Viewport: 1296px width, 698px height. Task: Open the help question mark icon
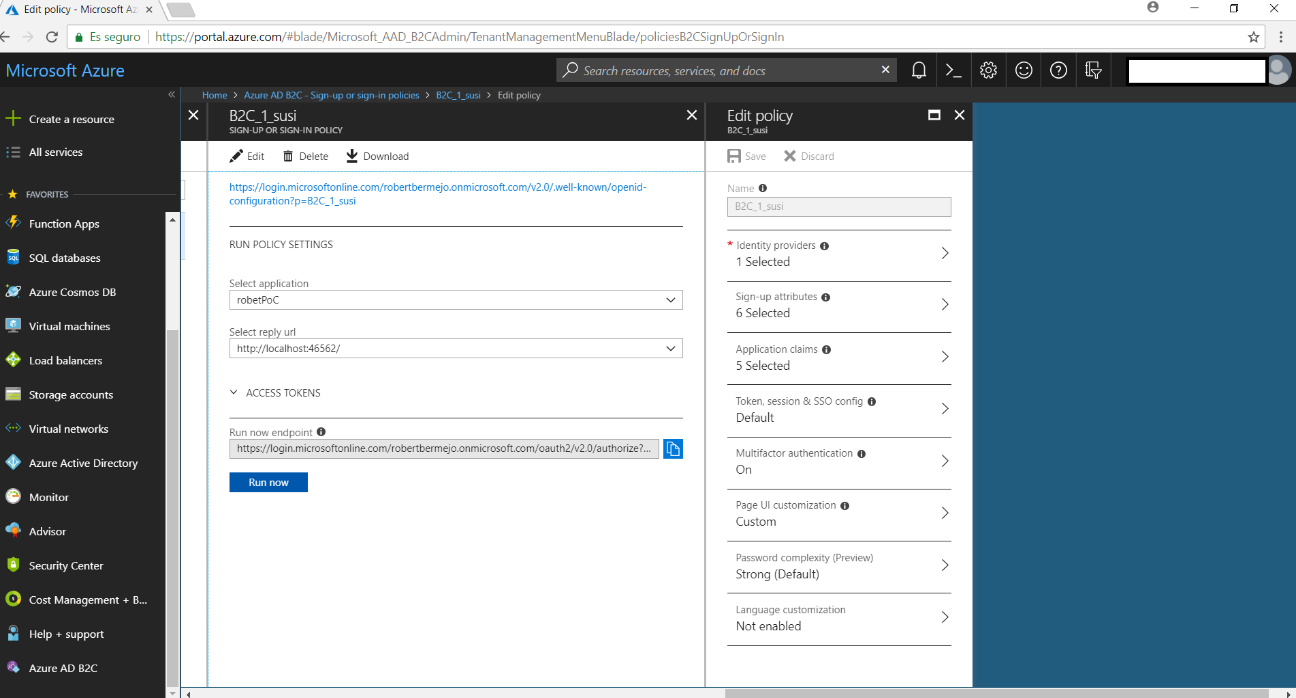click(x=1058, y=70)
